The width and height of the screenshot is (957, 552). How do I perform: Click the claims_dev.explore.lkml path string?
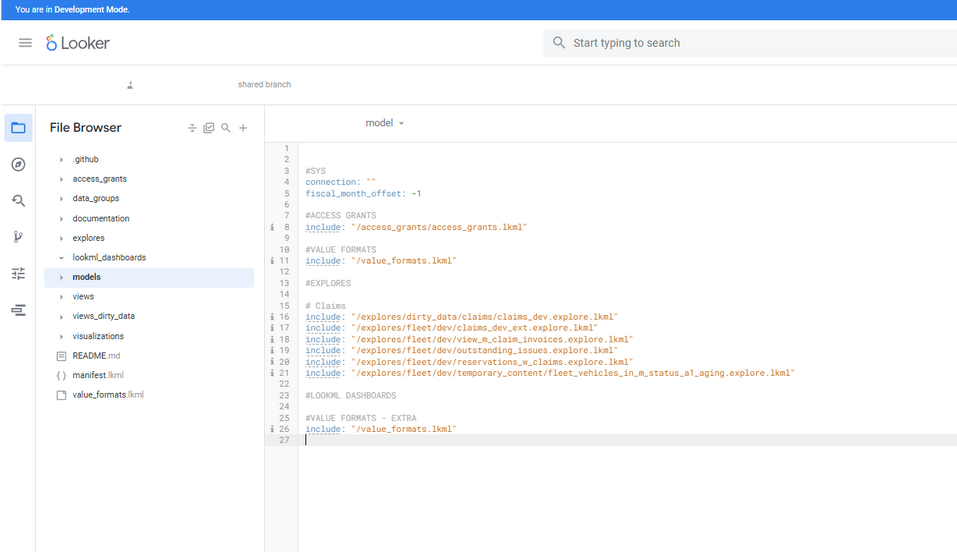point(485,317)
